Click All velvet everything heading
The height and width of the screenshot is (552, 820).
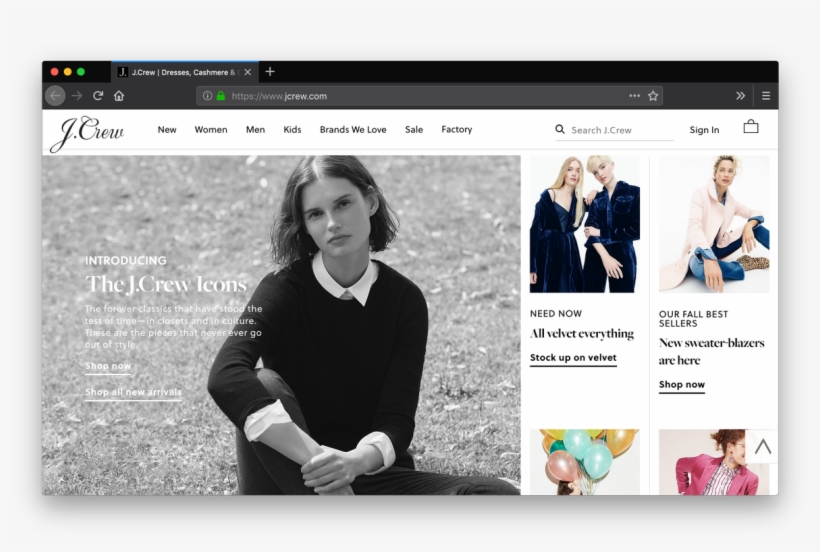point(582,334)
